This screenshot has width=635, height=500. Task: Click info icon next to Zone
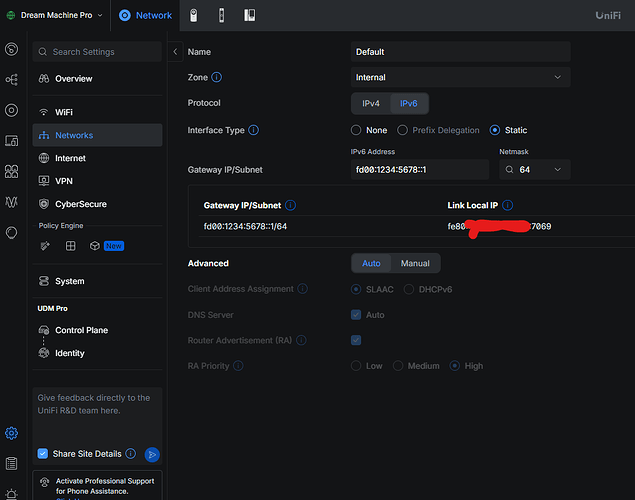click(217, 77)
